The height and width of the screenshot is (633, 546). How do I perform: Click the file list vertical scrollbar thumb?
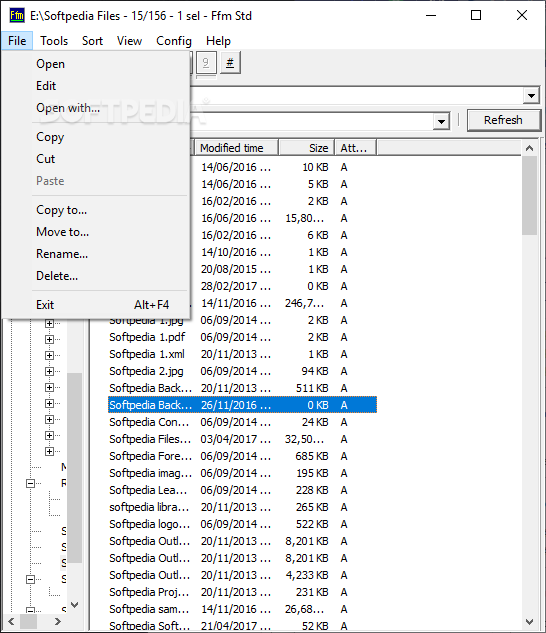click(529, 195)
